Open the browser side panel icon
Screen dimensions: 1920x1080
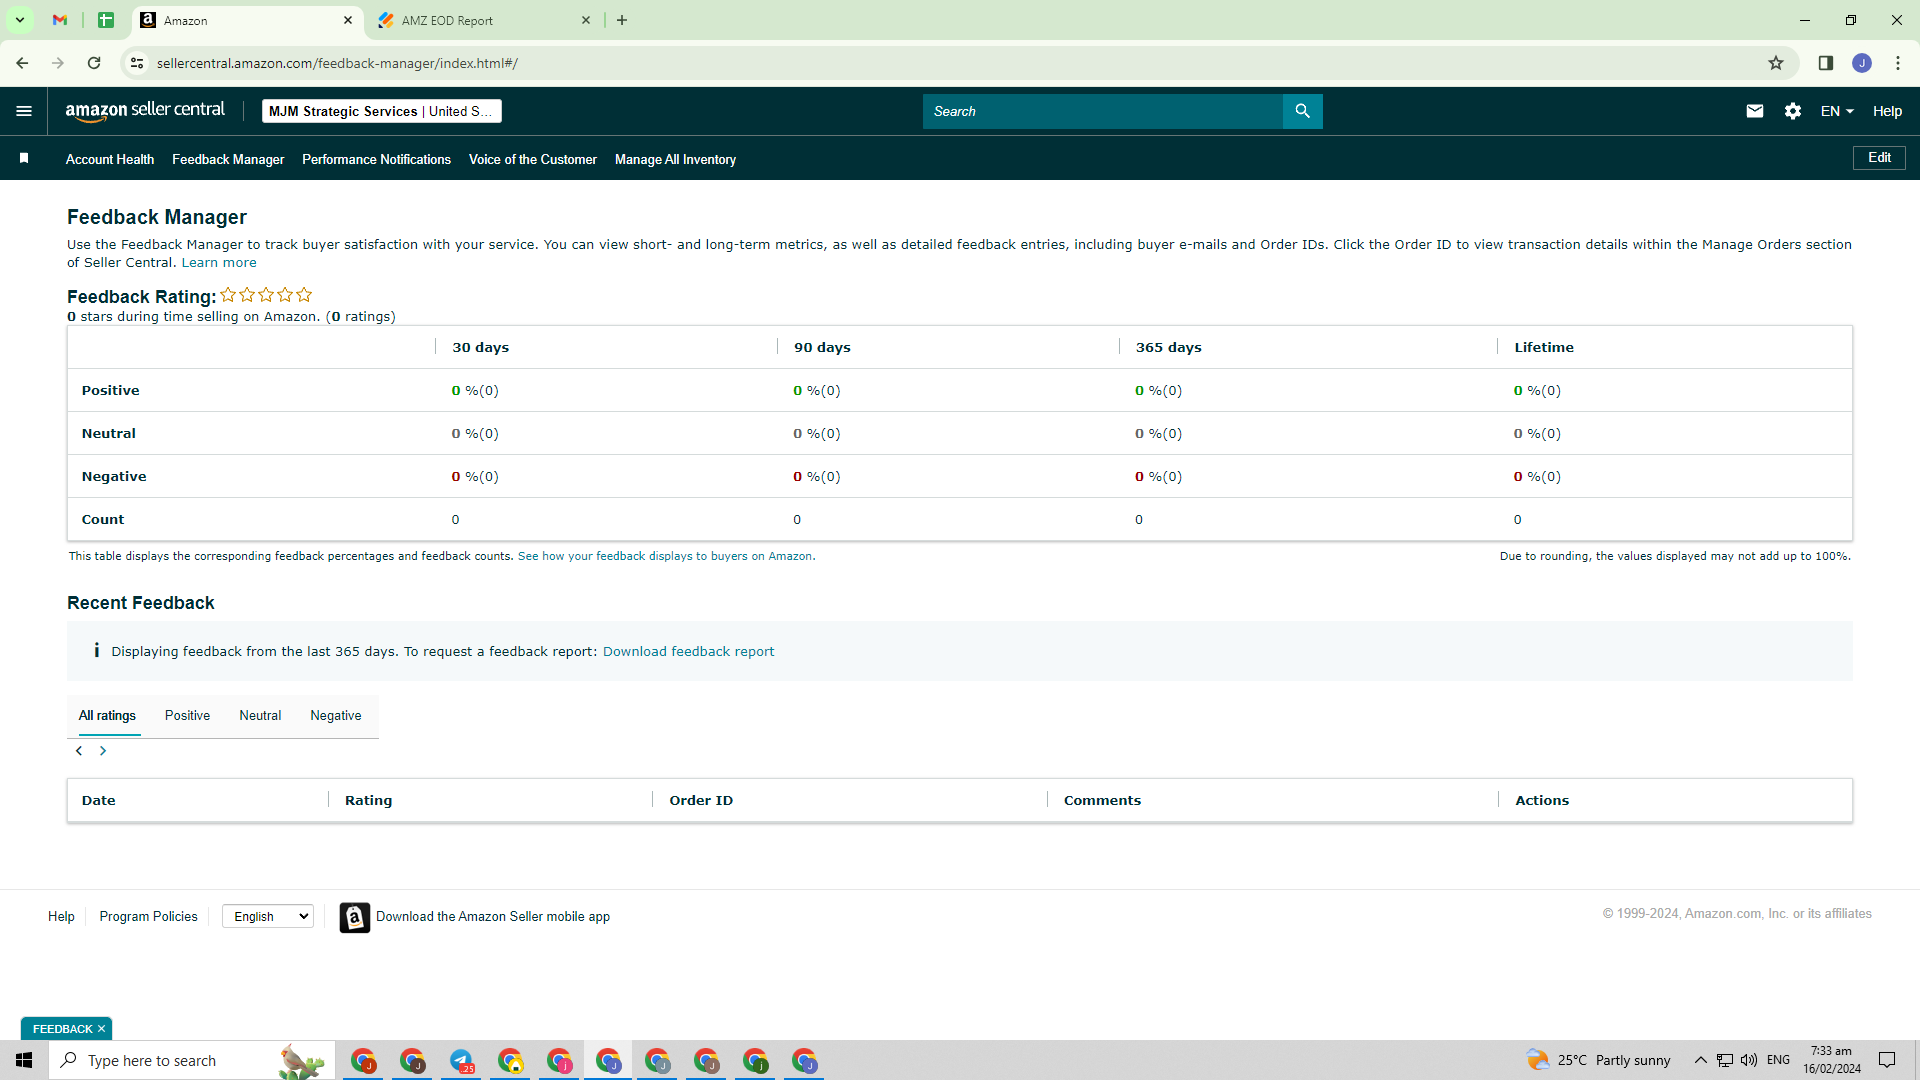1826,63
